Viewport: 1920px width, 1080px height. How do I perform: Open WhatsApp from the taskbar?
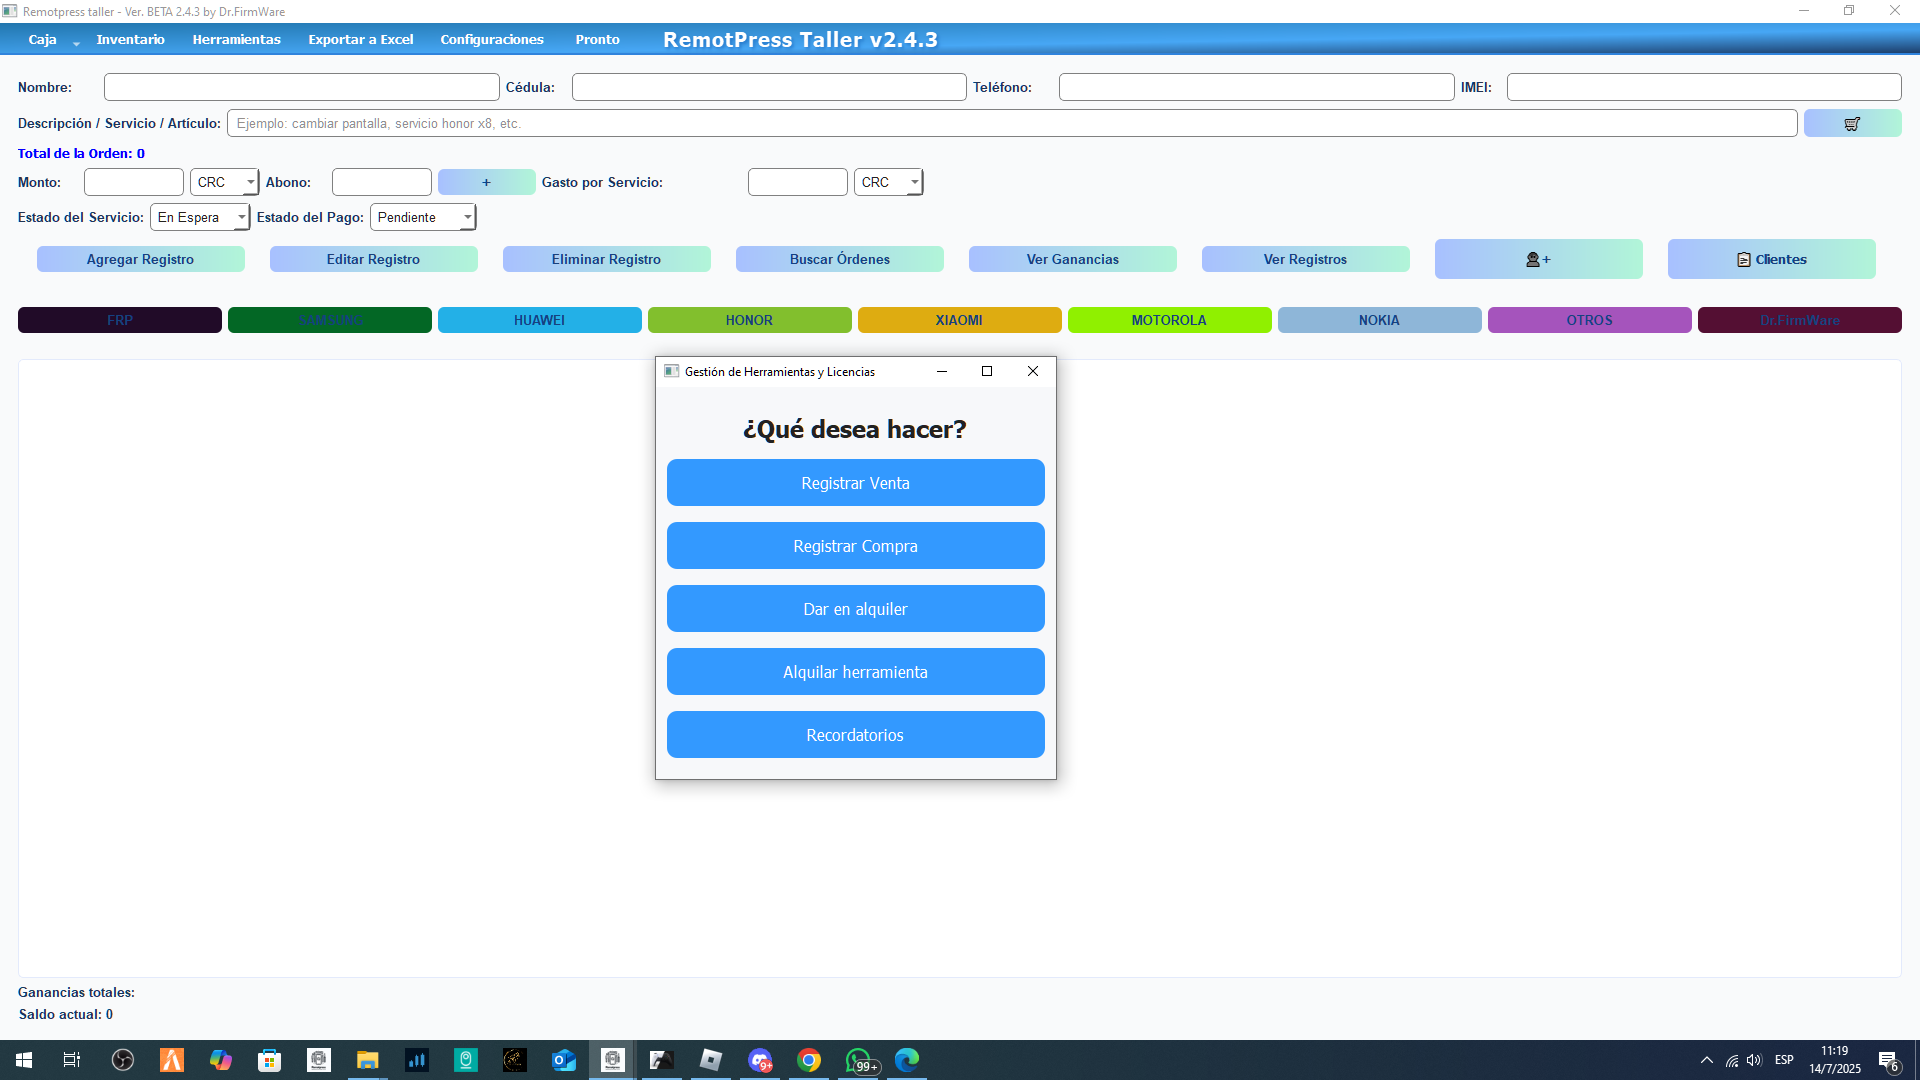pos(858,1060)
